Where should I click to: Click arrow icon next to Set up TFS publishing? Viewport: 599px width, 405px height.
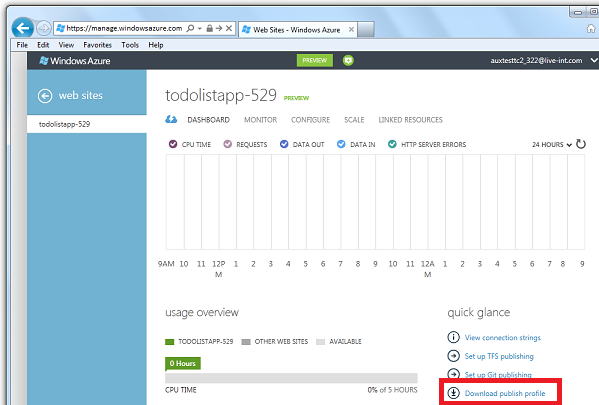pos(453,356)
